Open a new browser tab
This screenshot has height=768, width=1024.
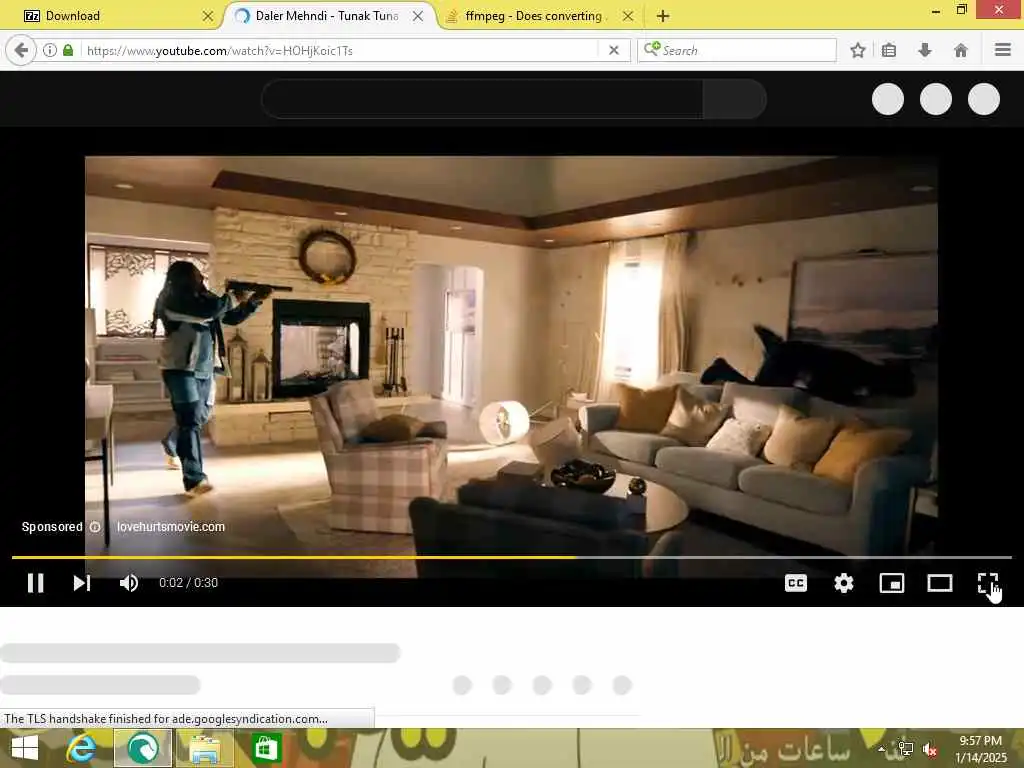tap(663, 16)
